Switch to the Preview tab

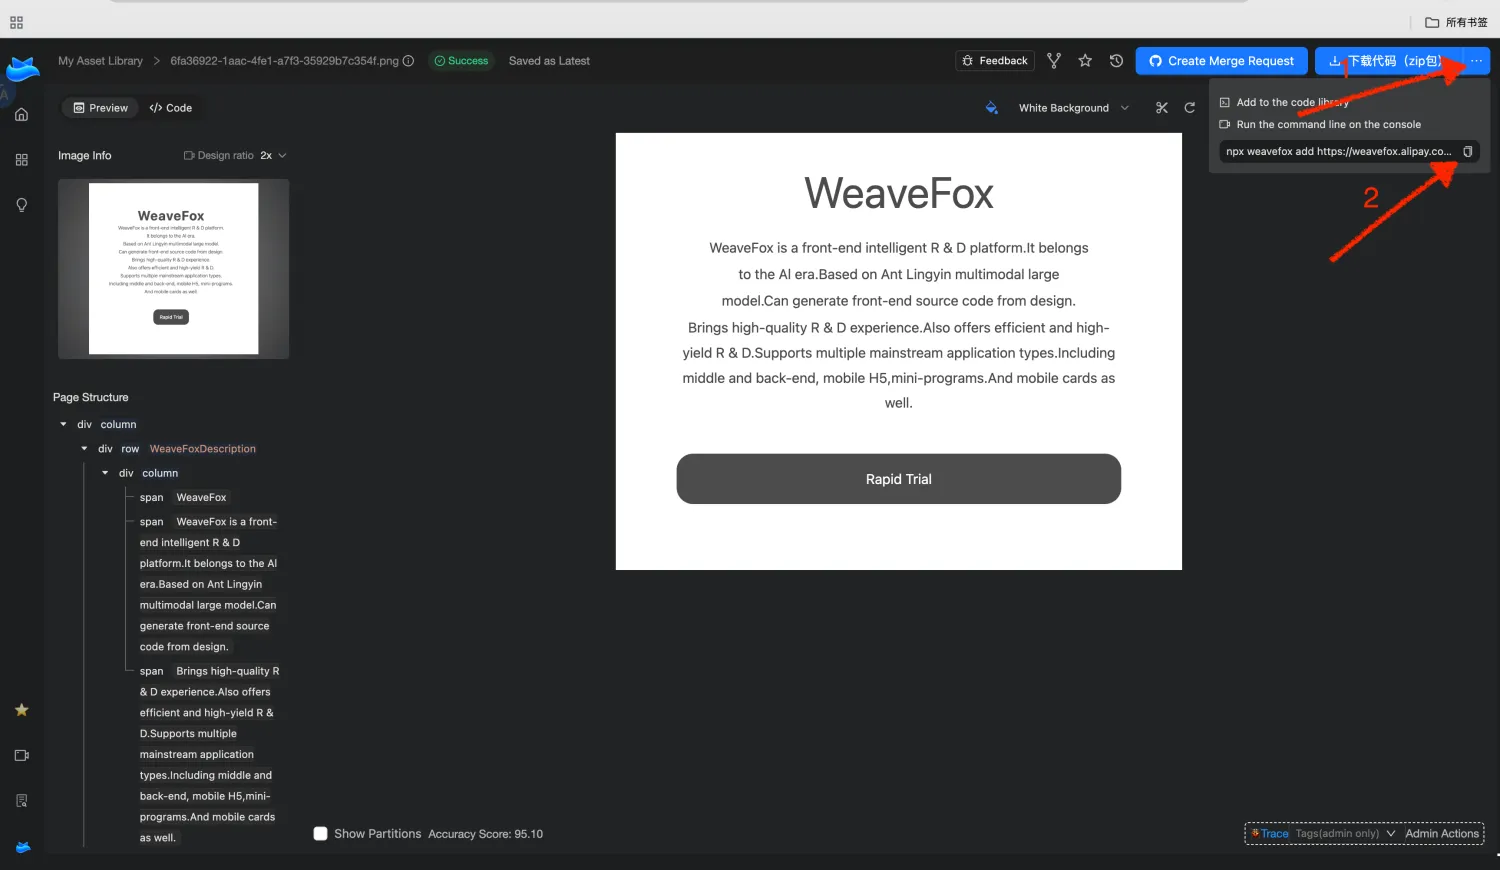100,108
